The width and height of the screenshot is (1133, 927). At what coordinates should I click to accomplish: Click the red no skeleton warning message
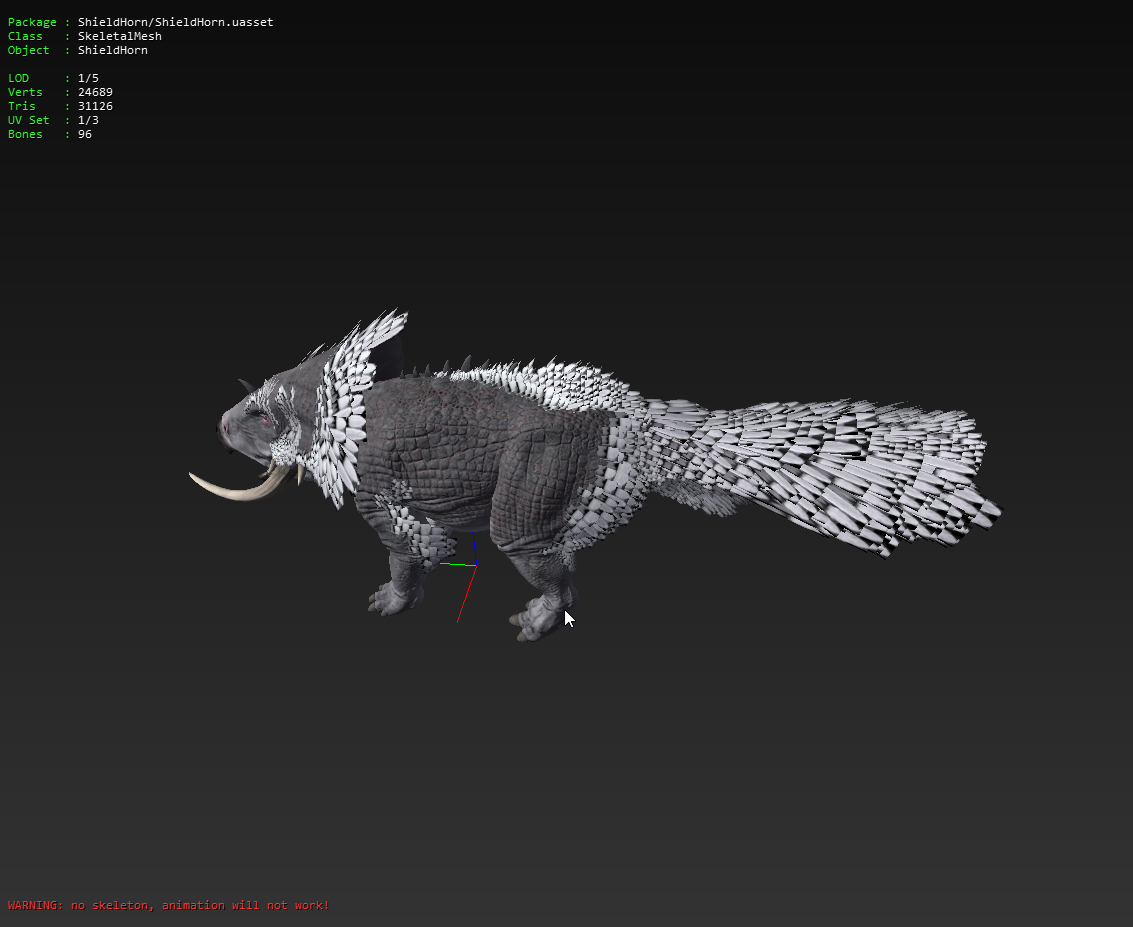pyautogui.click(x=168, y=905)
